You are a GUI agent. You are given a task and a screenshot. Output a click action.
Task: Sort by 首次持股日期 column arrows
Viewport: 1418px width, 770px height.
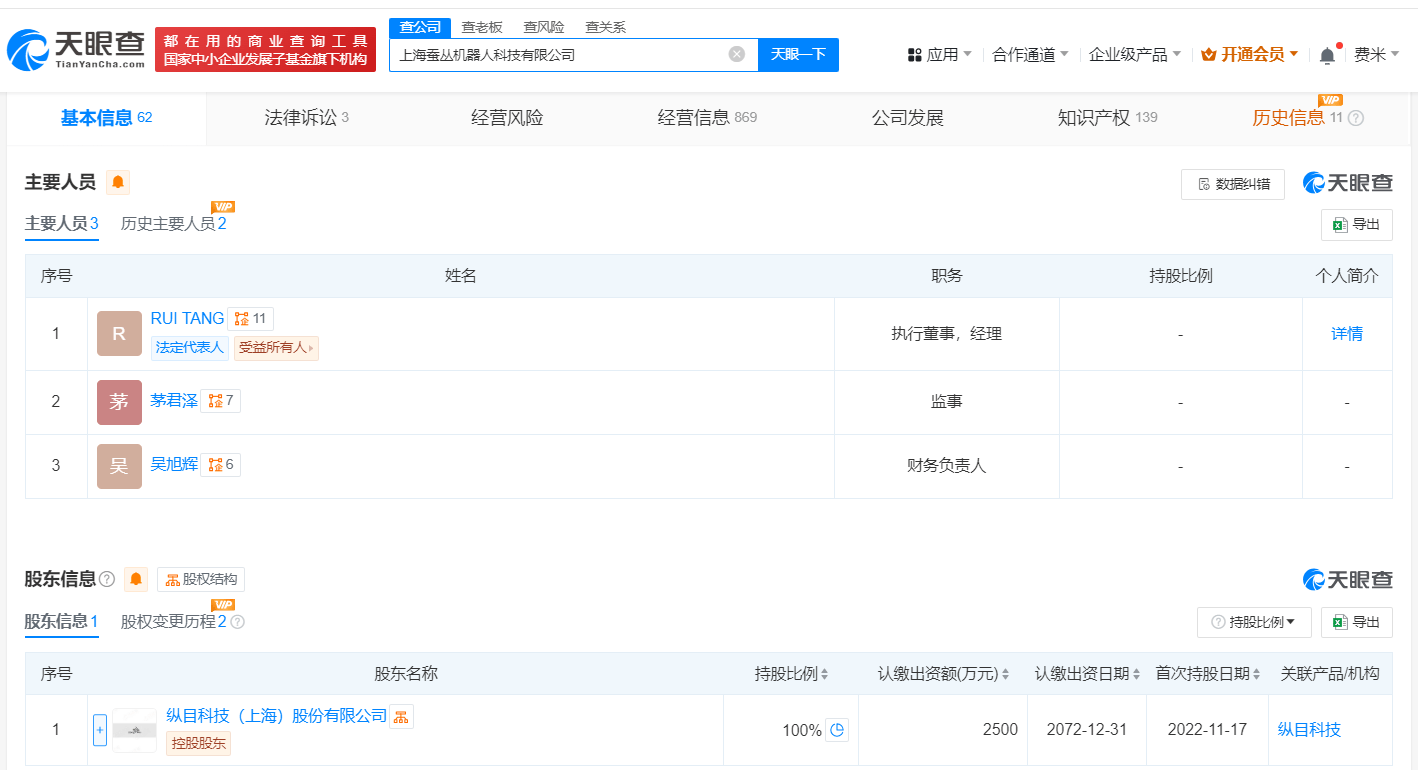1257,674
